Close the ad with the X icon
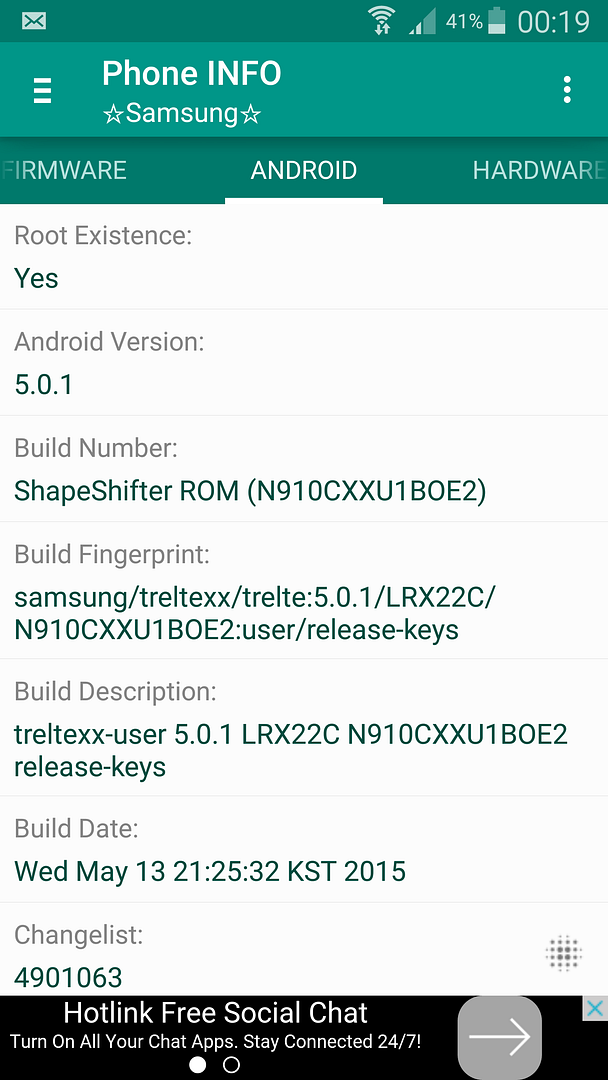 pos(594,1008)
